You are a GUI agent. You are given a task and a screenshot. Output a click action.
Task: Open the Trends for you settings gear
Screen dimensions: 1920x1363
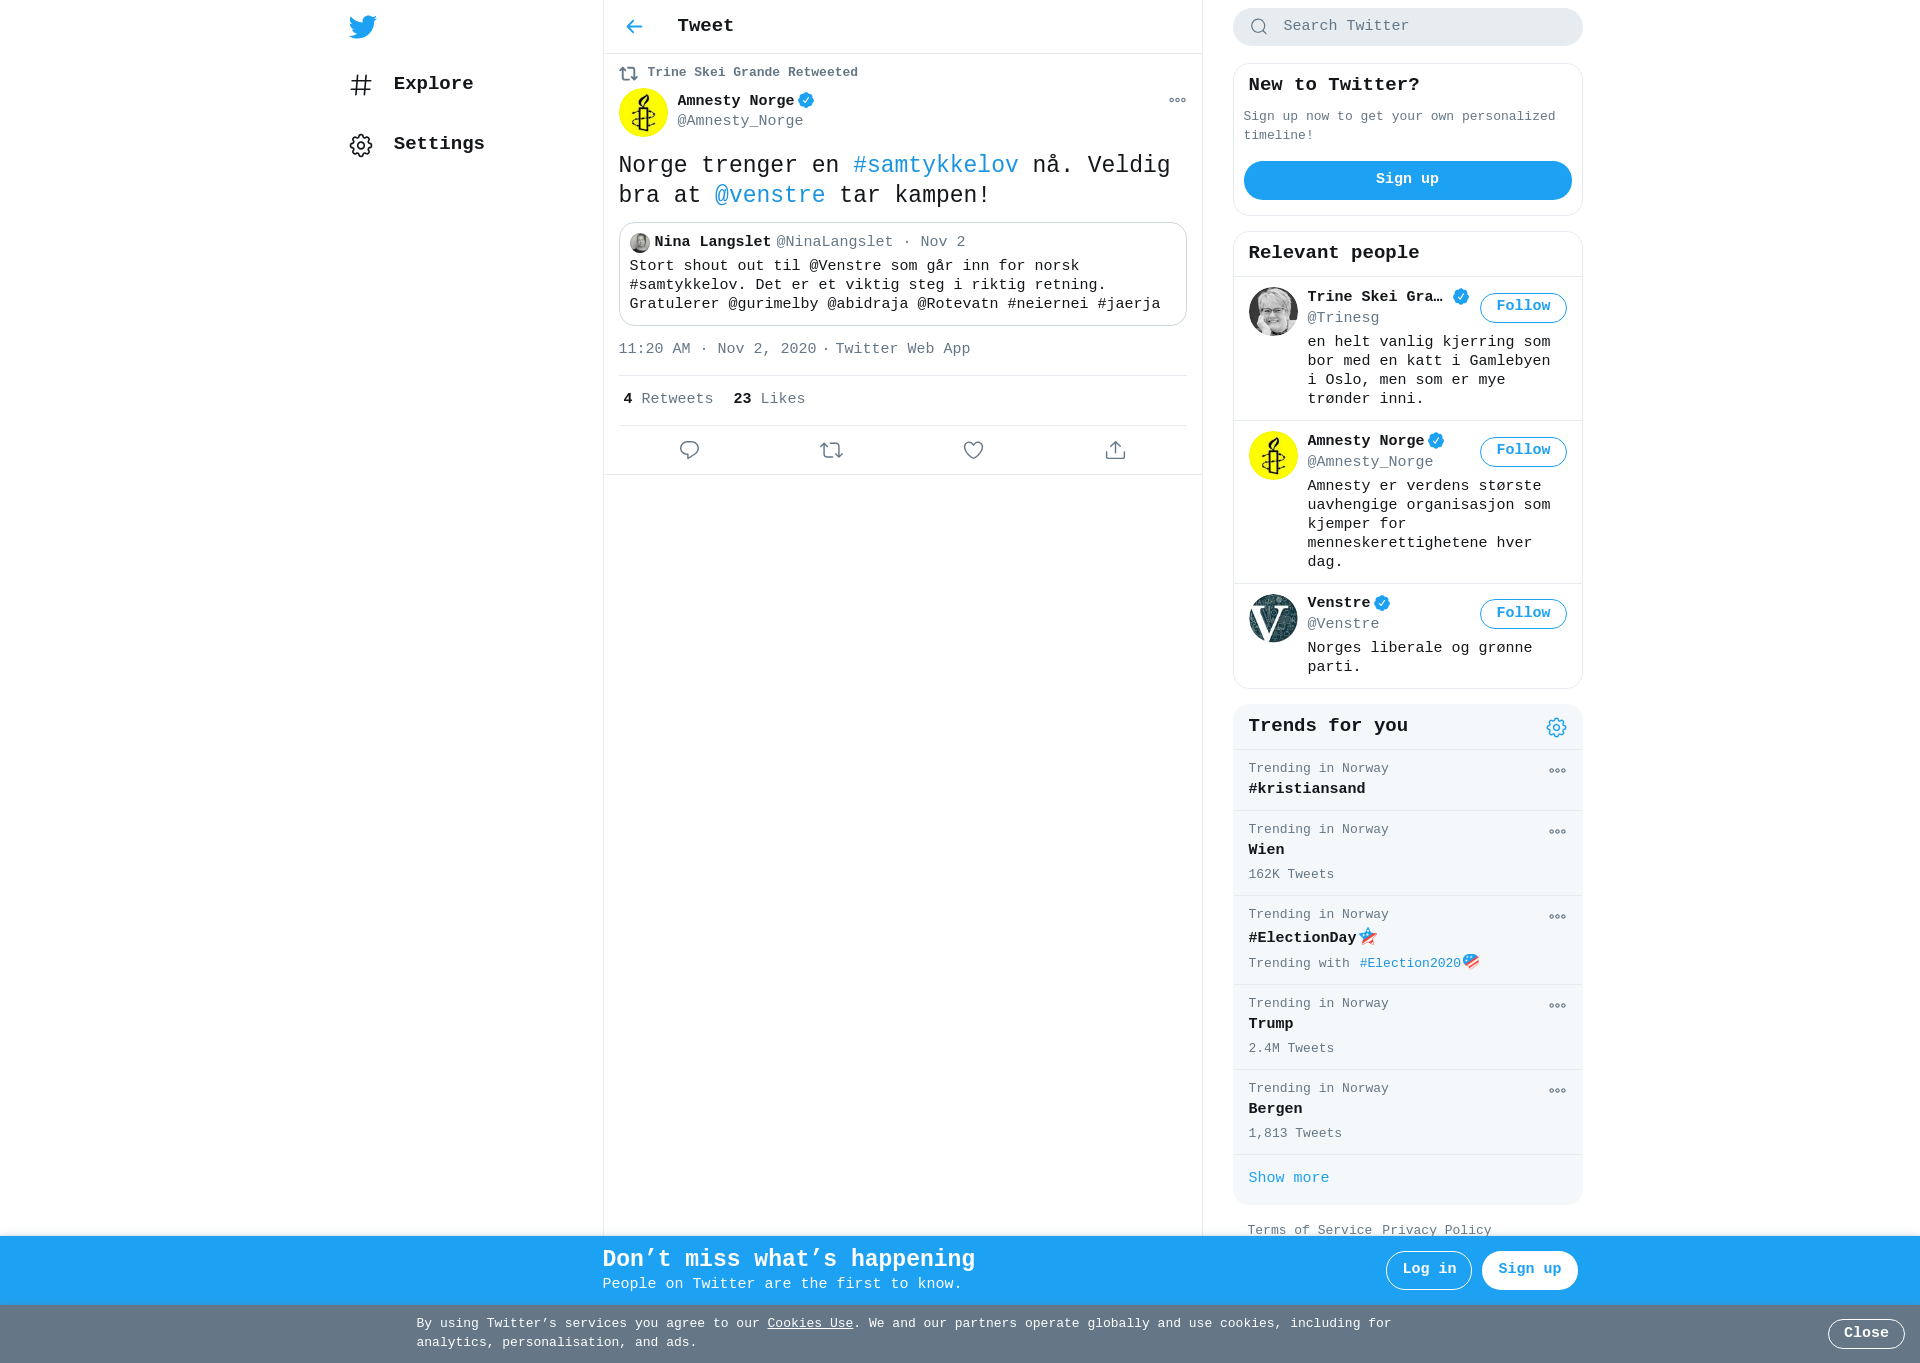click(1556, 728)
